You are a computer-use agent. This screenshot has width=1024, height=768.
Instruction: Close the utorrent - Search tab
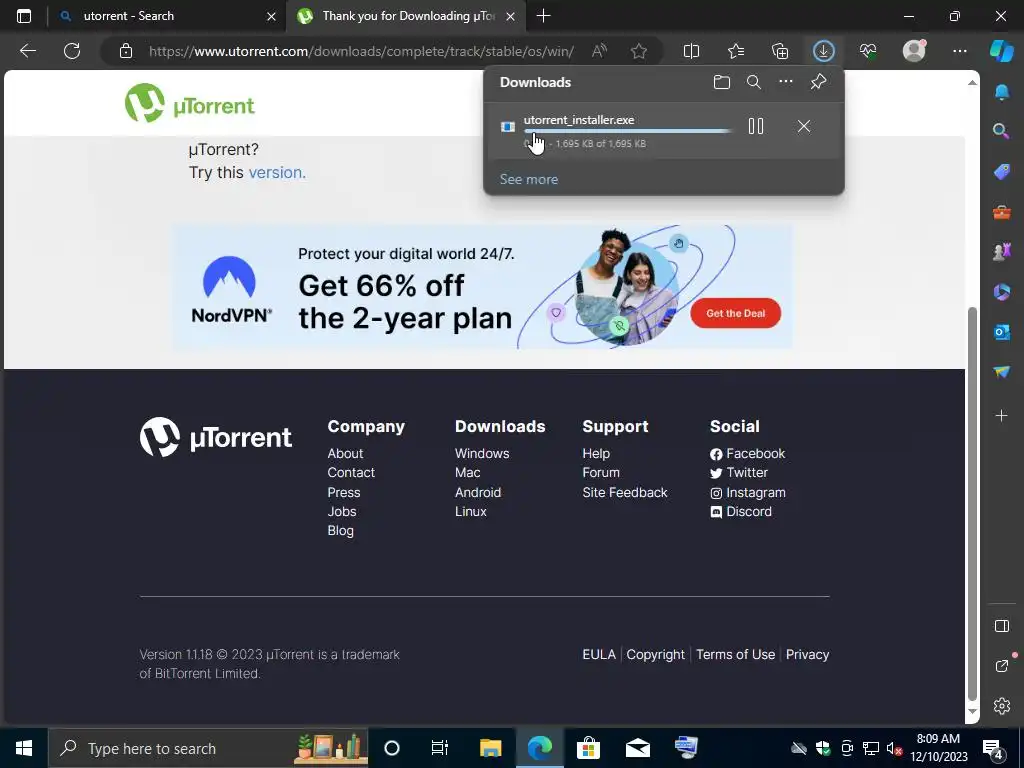(x=271, y=16)
